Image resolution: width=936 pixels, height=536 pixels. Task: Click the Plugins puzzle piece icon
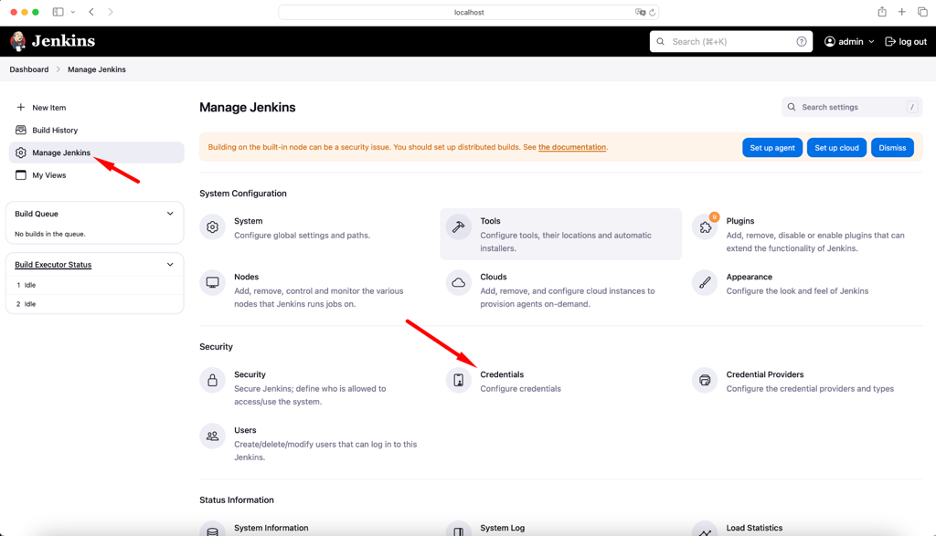tap(705, 227)
